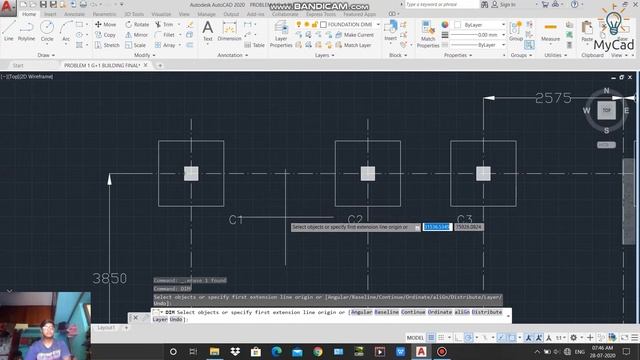Switch to the Parametric ribbon tab
This screenshot has height=360, width=640.
point(104,14)
